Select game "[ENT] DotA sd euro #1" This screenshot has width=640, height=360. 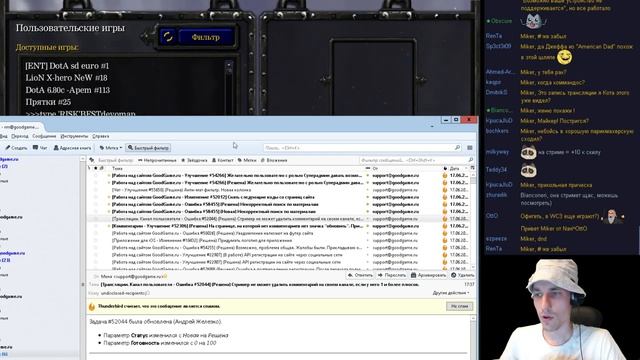[67, 66]
